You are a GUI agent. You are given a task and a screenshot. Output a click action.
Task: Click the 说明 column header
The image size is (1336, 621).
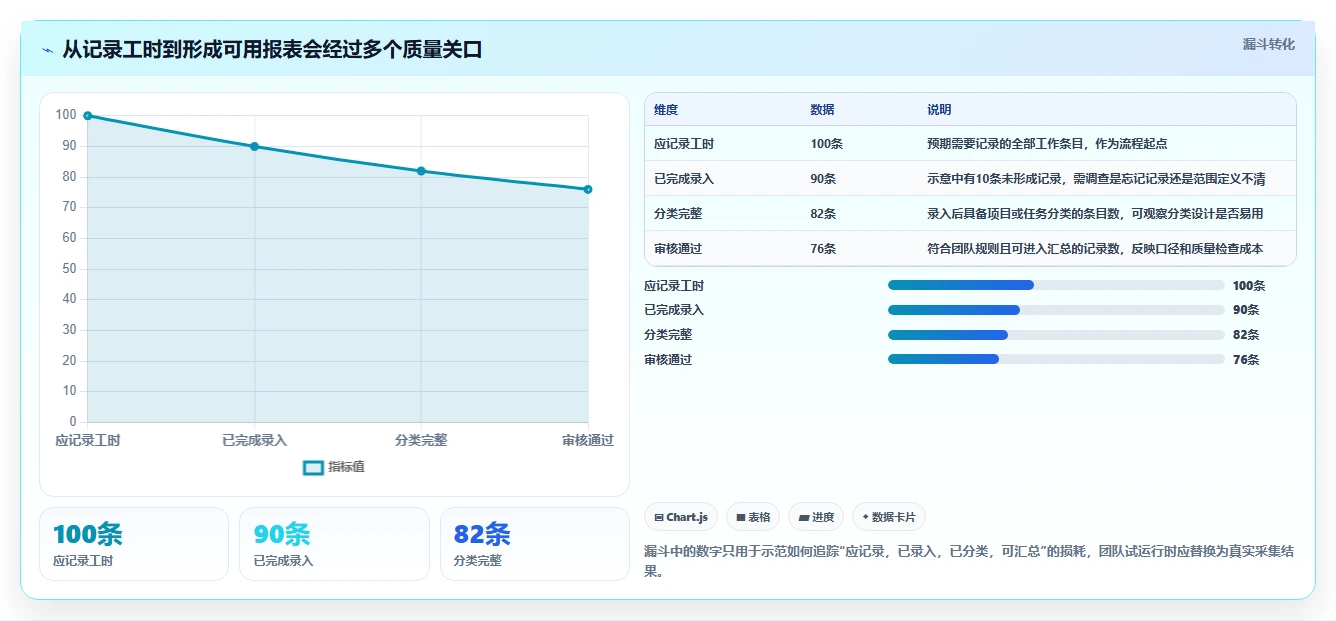tap(939, 110)
